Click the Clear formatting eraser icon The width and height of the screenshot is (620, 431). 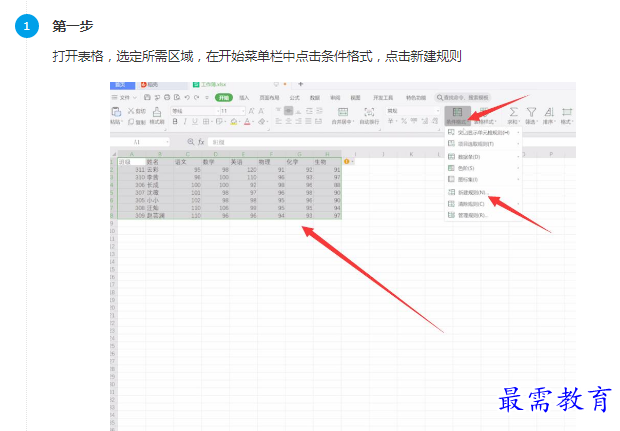pos(261,122)
